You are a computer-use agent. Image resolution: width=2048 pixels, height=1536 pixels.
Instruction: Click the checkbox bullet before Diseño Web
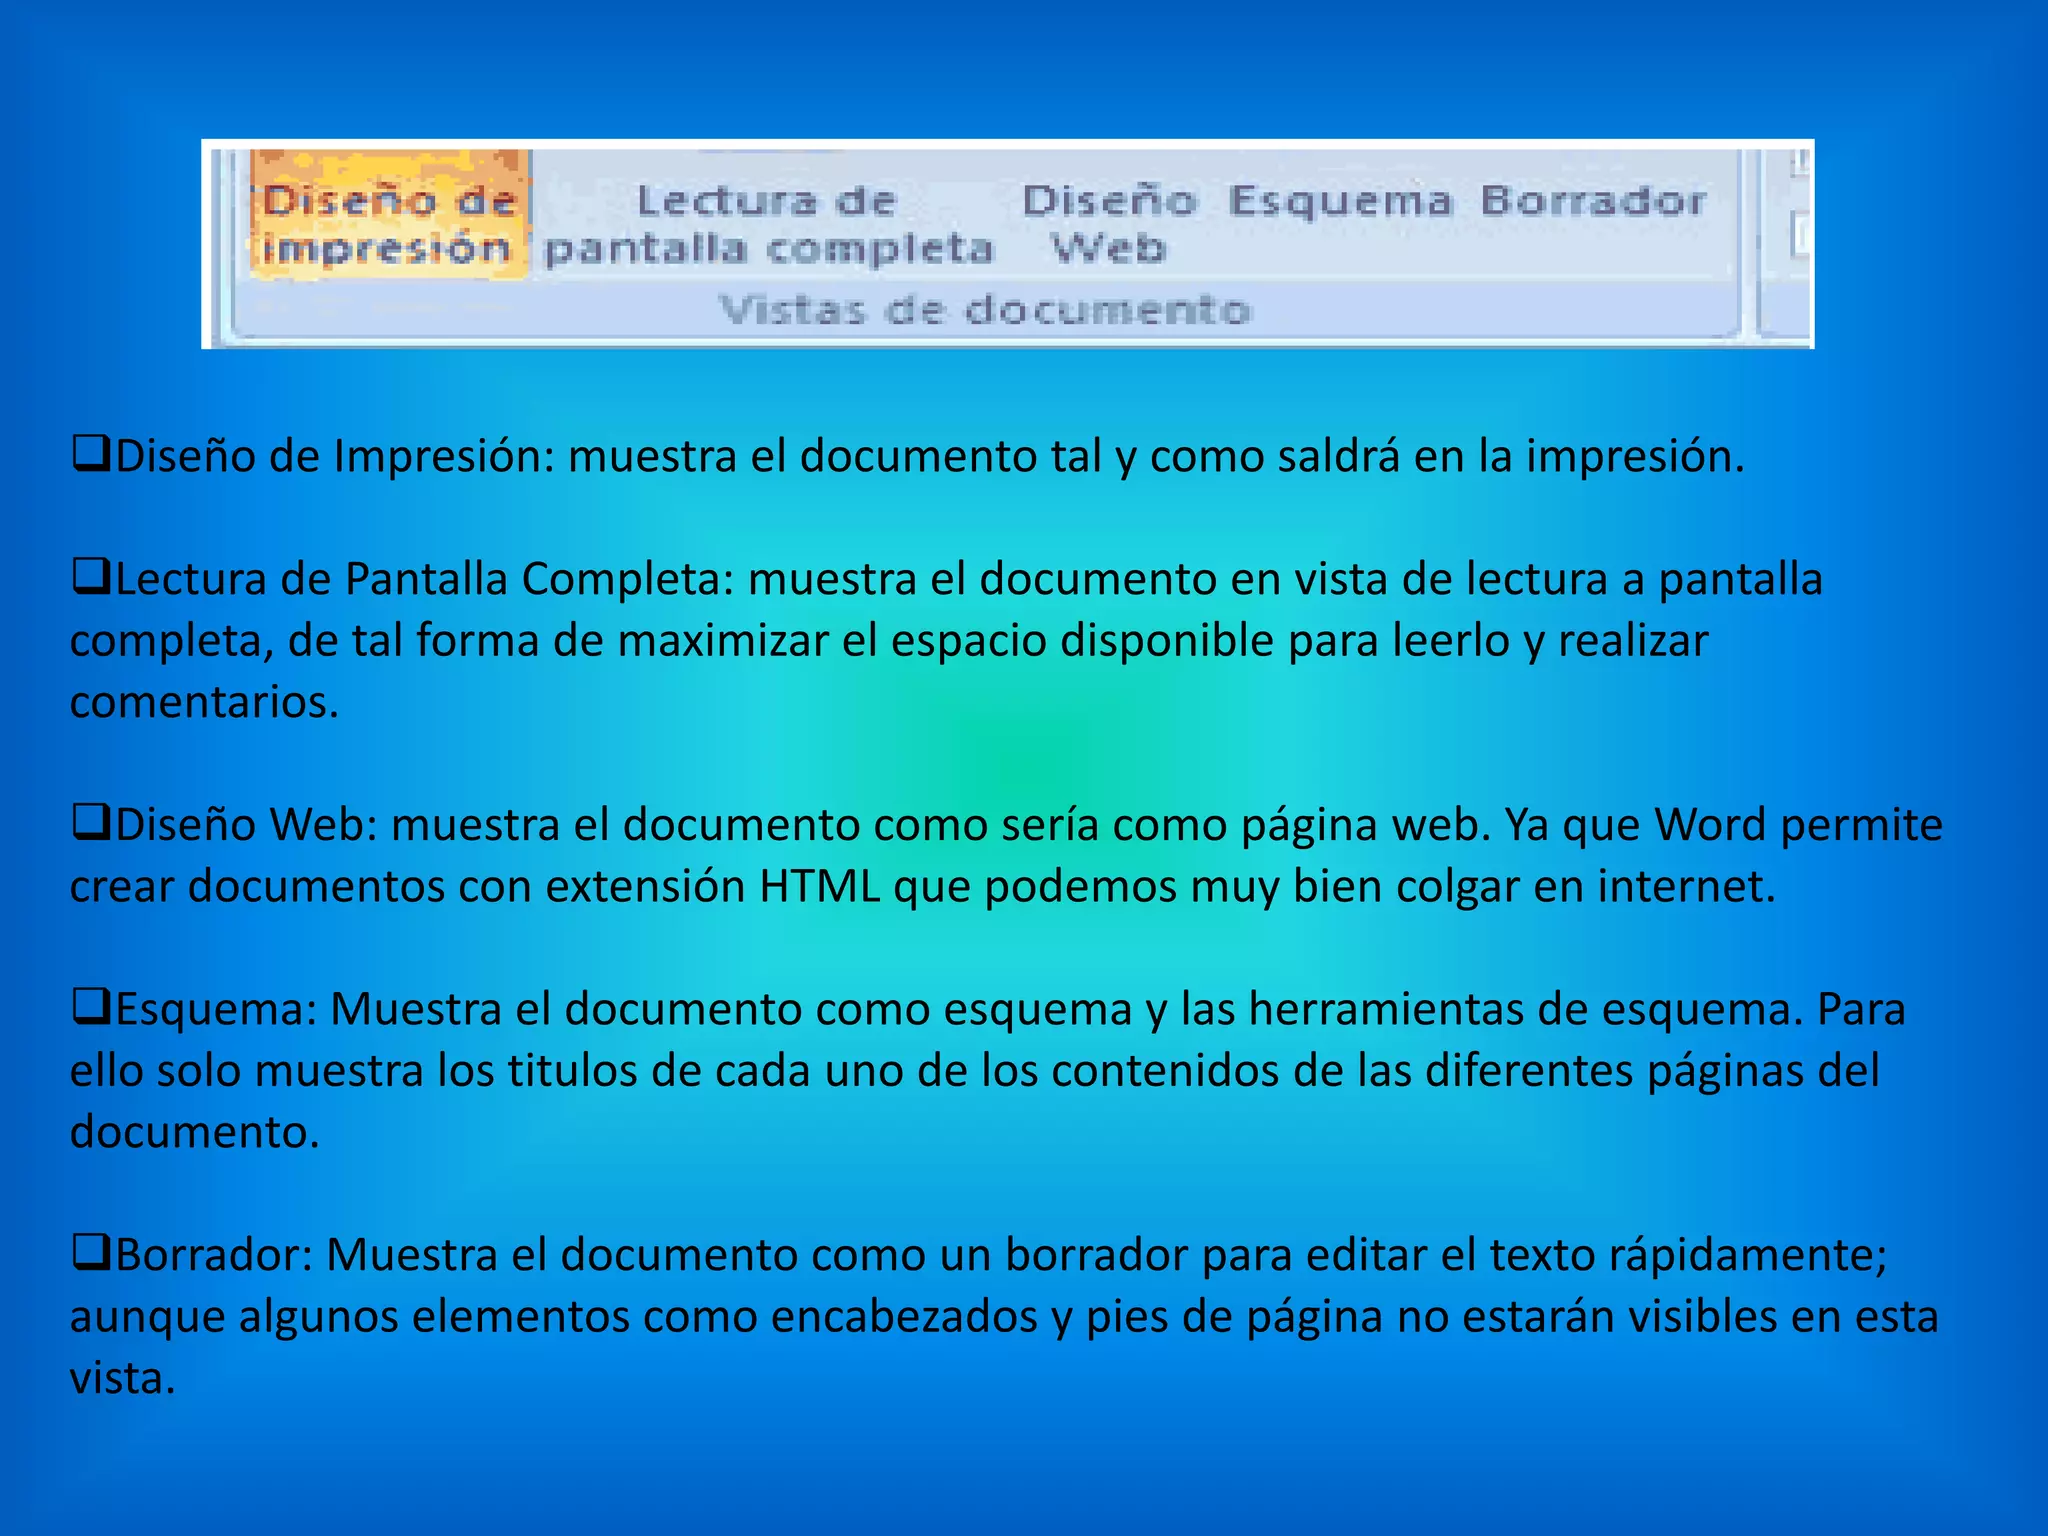91,824
